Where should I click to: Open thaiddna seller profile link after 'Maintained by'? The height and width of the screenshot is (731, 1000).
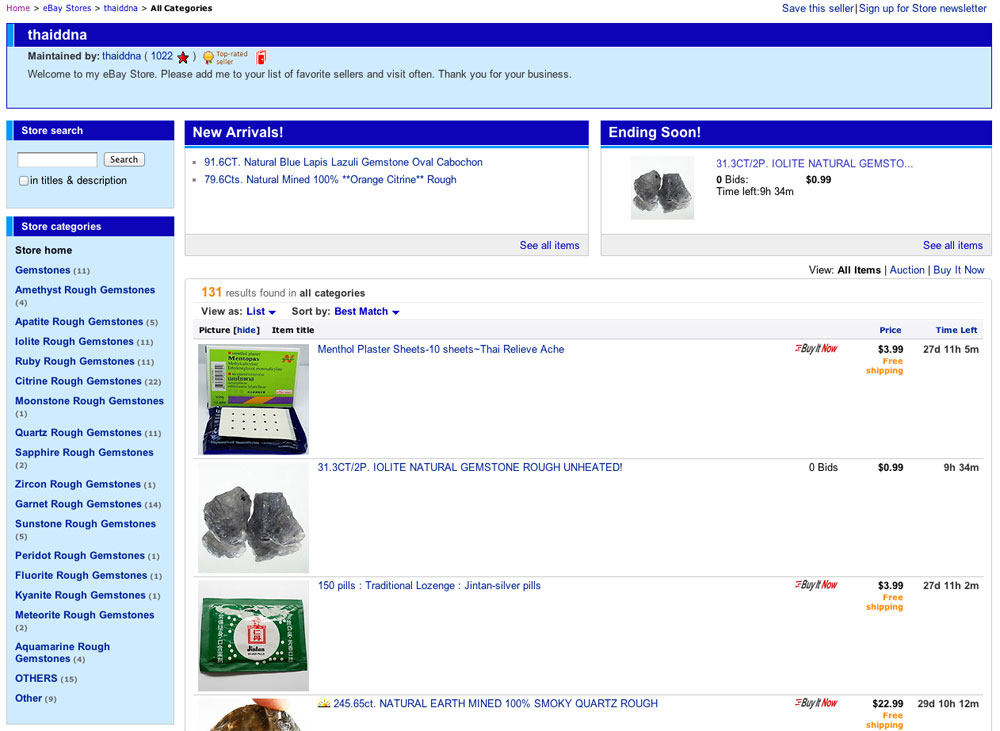pyautogui.click(x=121, y=56)
